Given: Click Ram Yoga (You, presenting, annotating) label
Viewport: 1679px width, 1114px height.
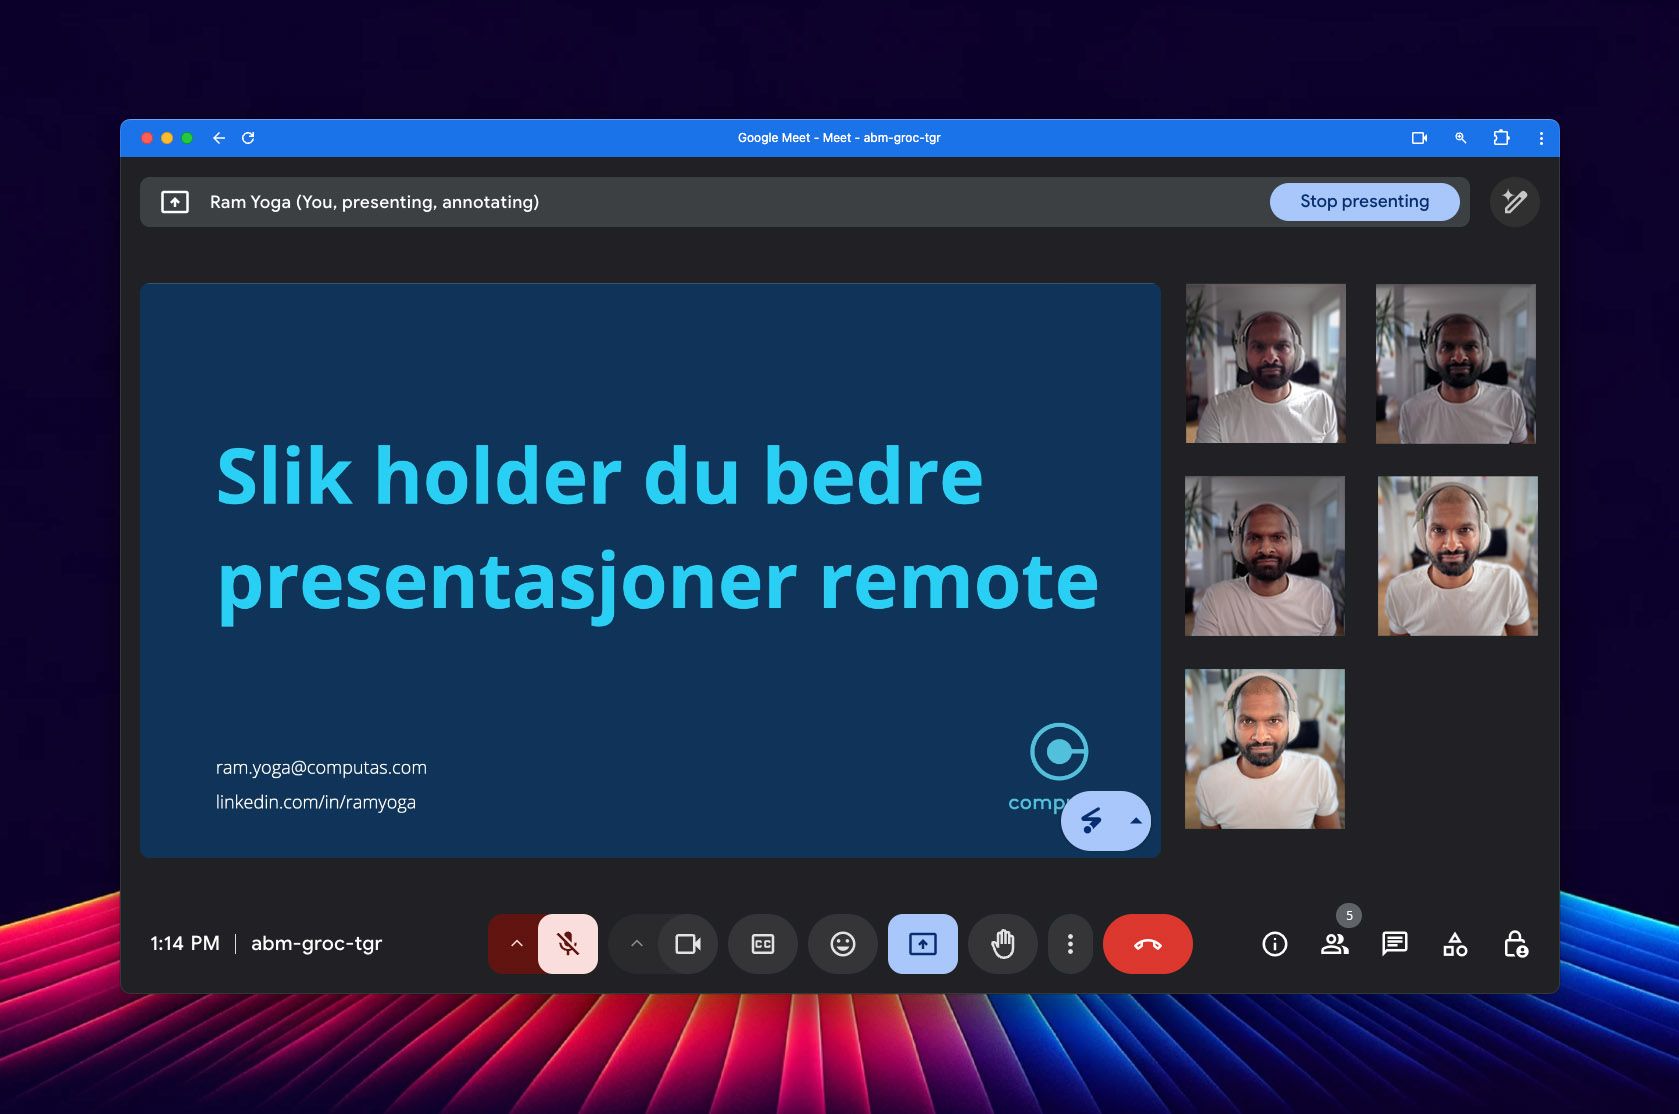Looking at the screenshot, I should pyautogui.click(x=374, y=202).
